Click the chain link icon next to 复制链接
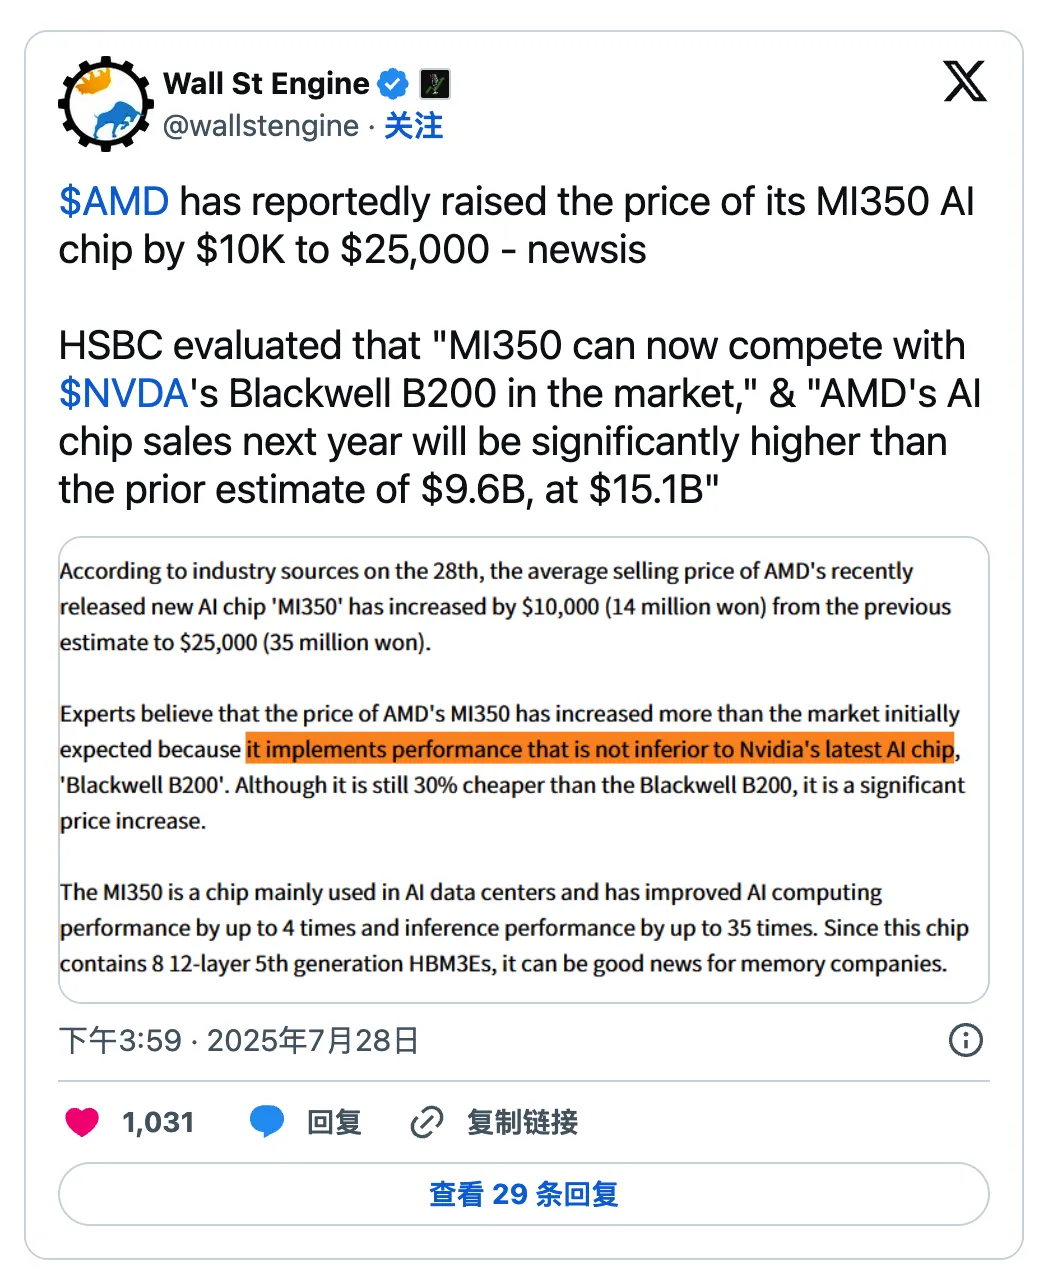The height and width of the screenshot is (1278, 1046). point(426,1122)
